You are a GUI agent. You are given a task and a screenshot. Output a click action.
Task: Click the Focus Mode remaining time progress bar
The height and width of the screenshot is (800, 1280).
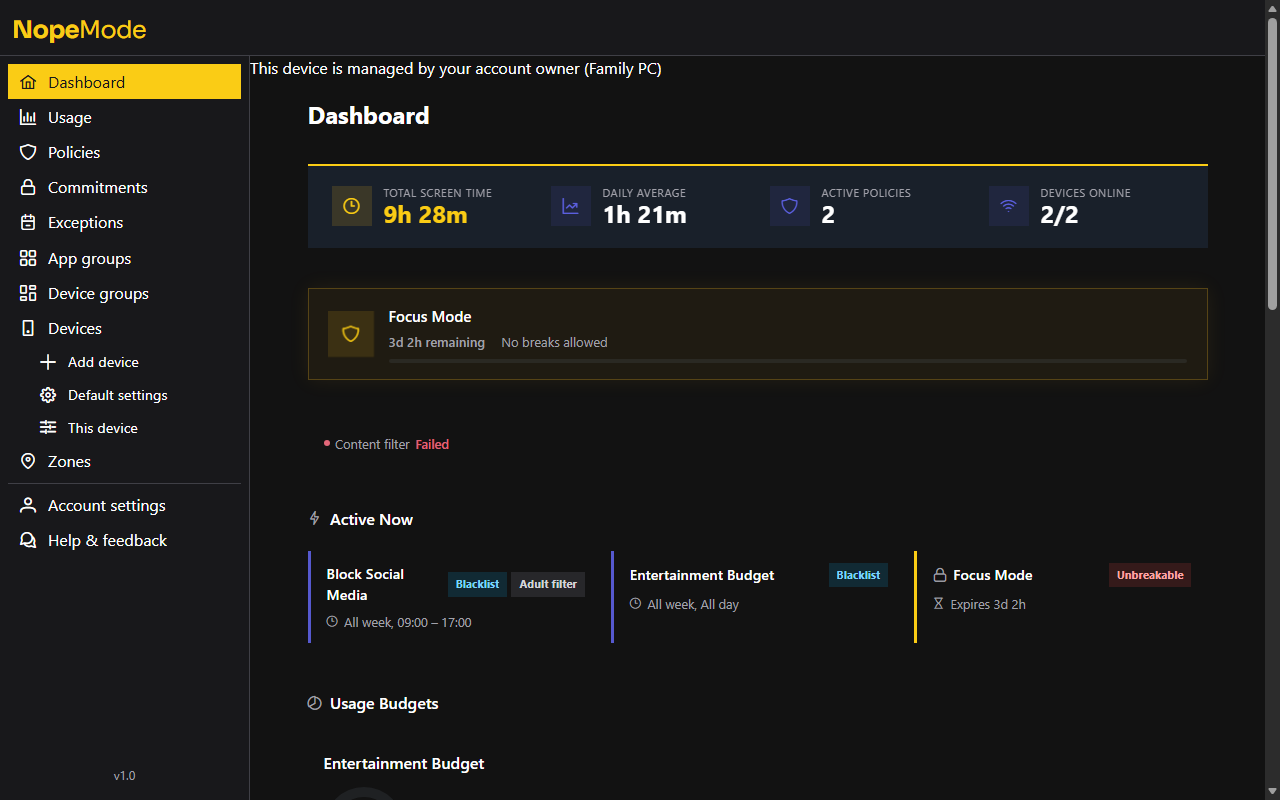pyautogui.click(x=787, y=361)
